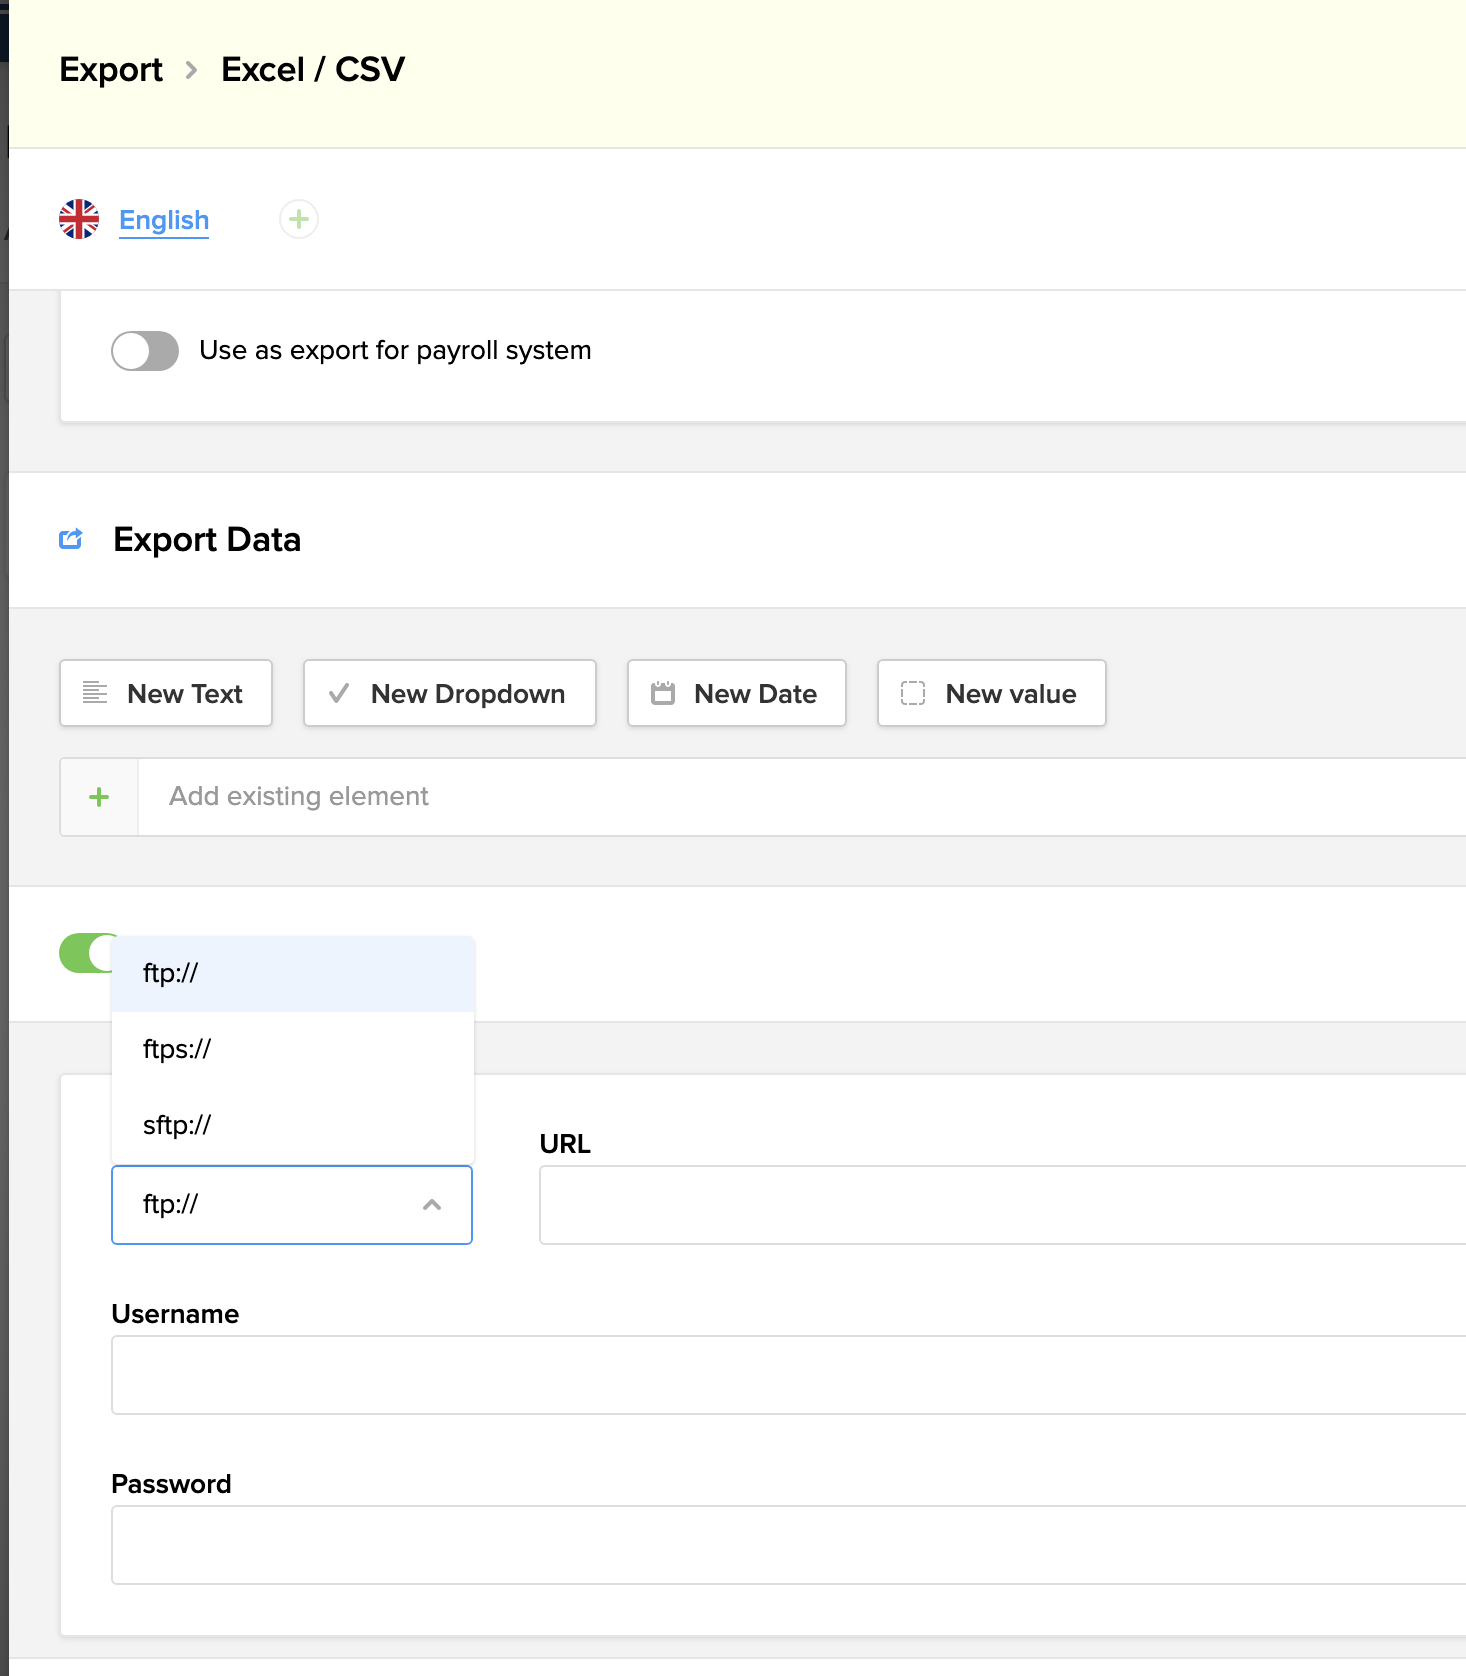
Task: Pick sftp:// from the protocol options
Action: (292, 1125)
